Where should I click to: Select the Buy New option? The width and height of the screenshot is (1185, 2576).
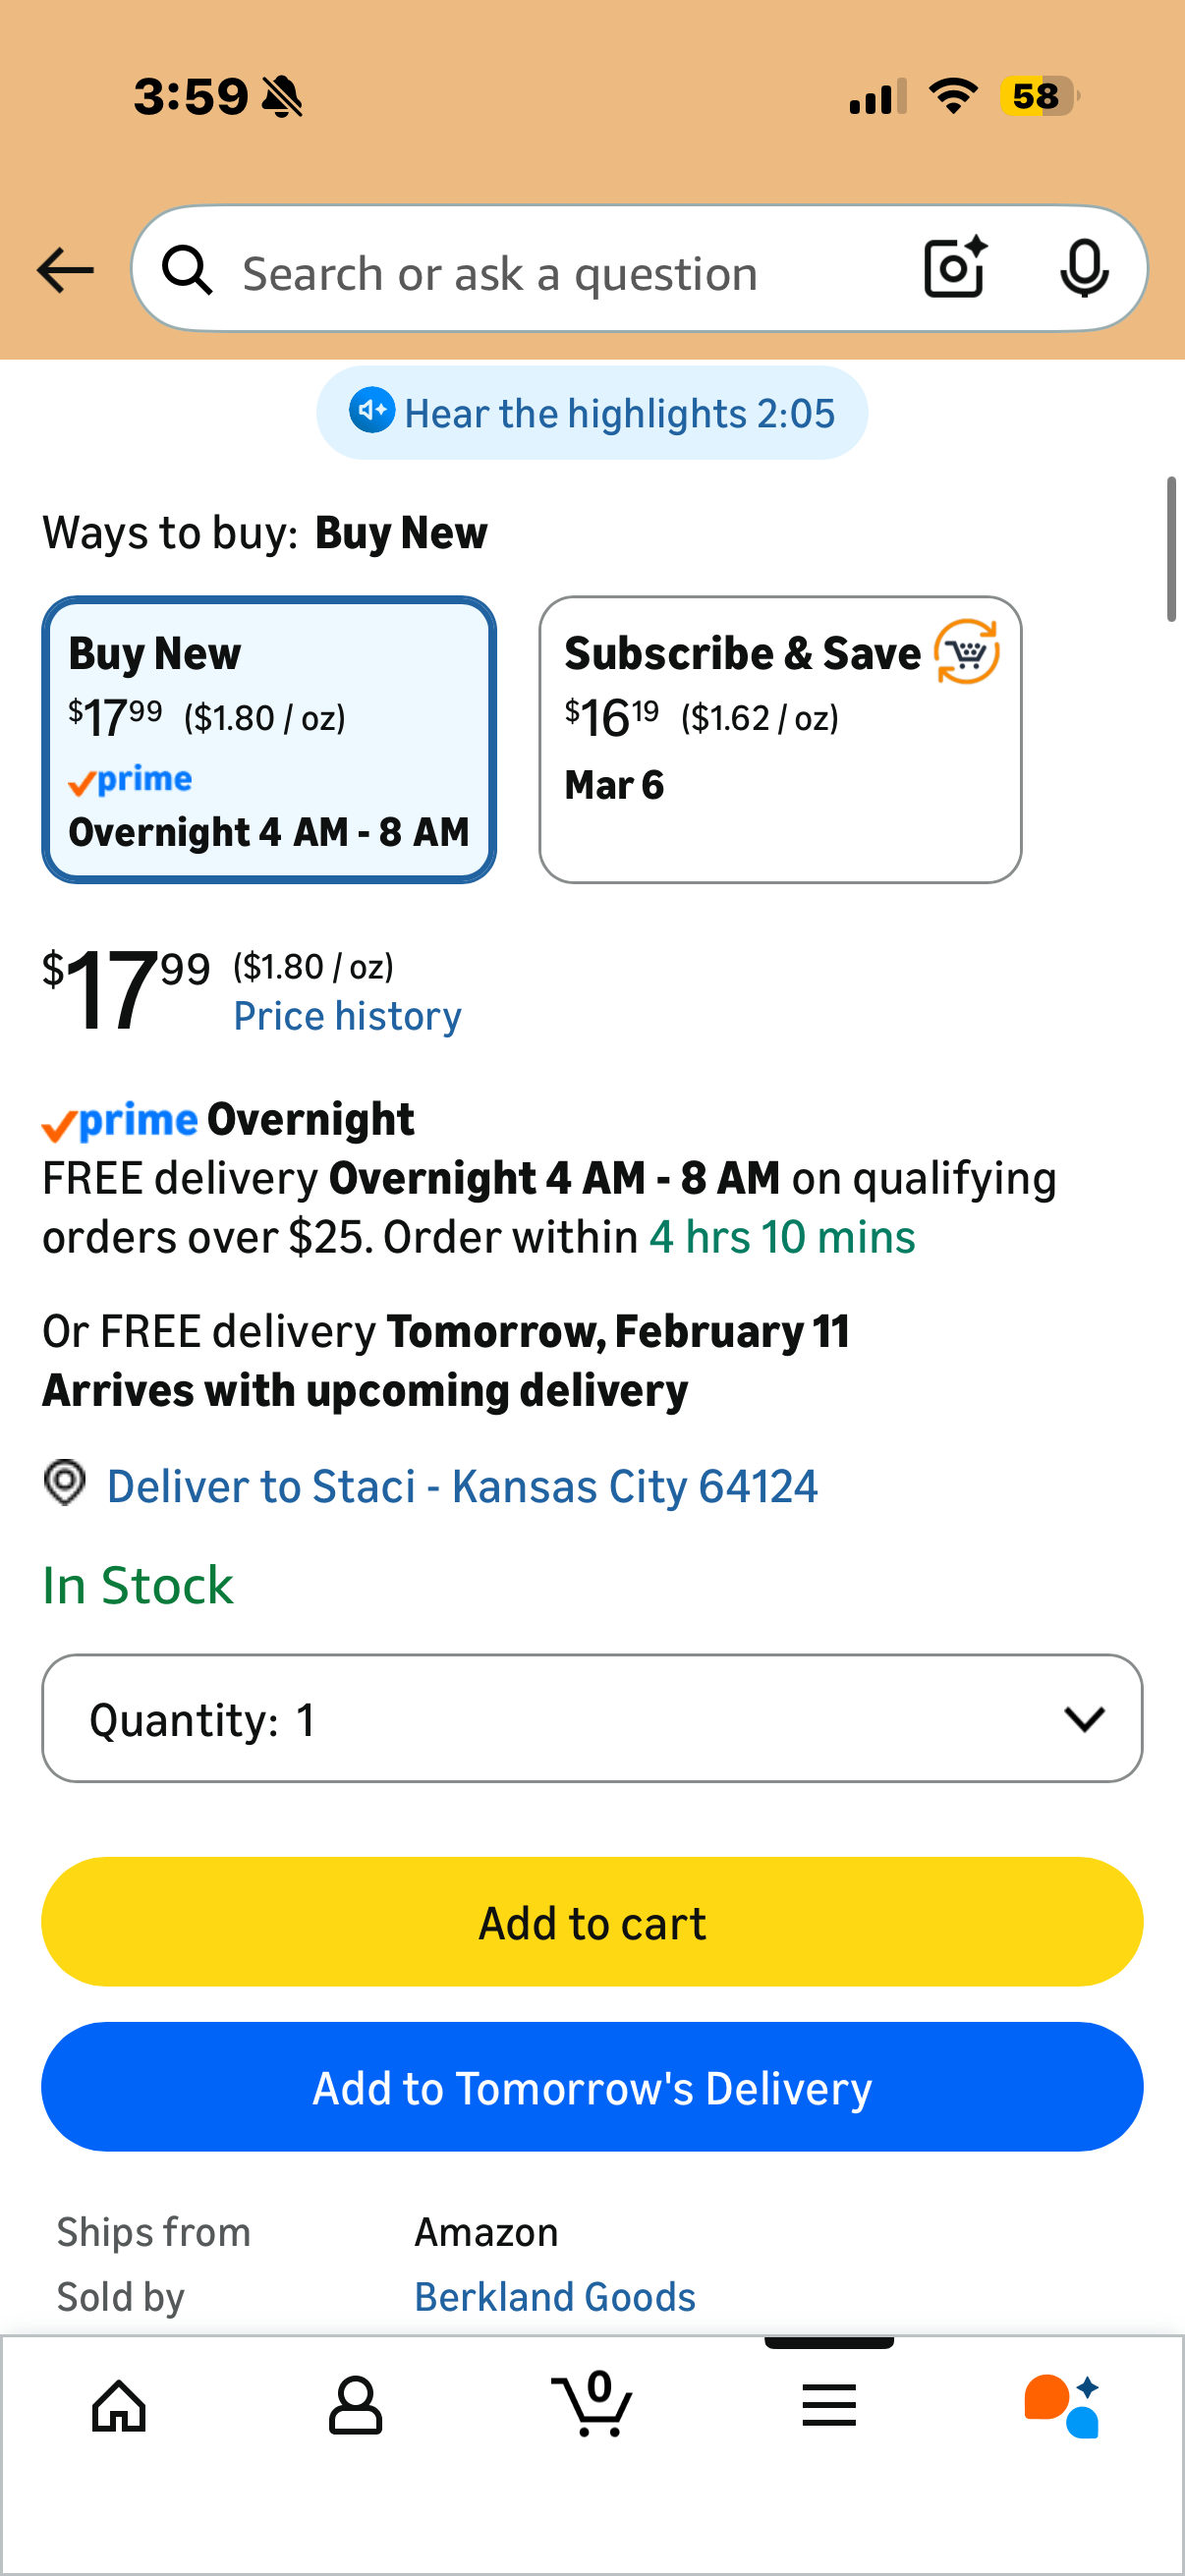click(269, 740)
